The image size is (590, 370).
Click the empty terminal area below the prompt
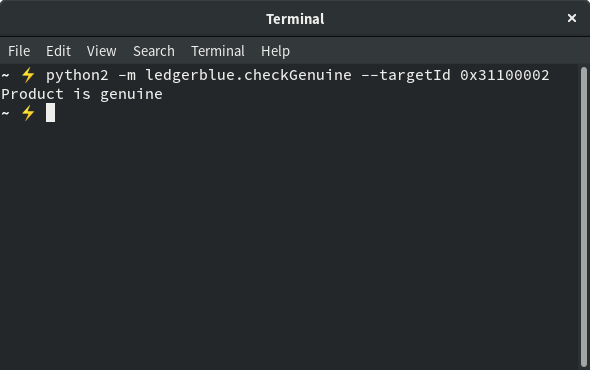(x=290, y=245)
